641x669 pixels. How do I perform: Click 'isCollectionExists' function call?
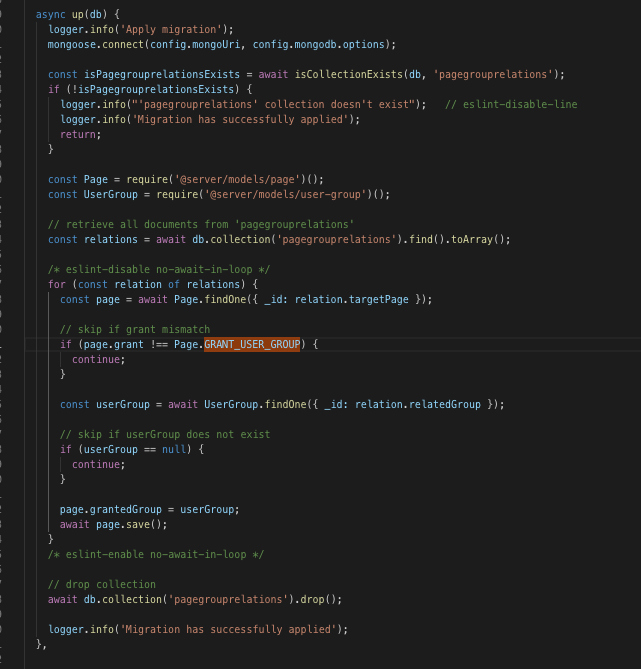pyautogui.click(x=349, y=75)
